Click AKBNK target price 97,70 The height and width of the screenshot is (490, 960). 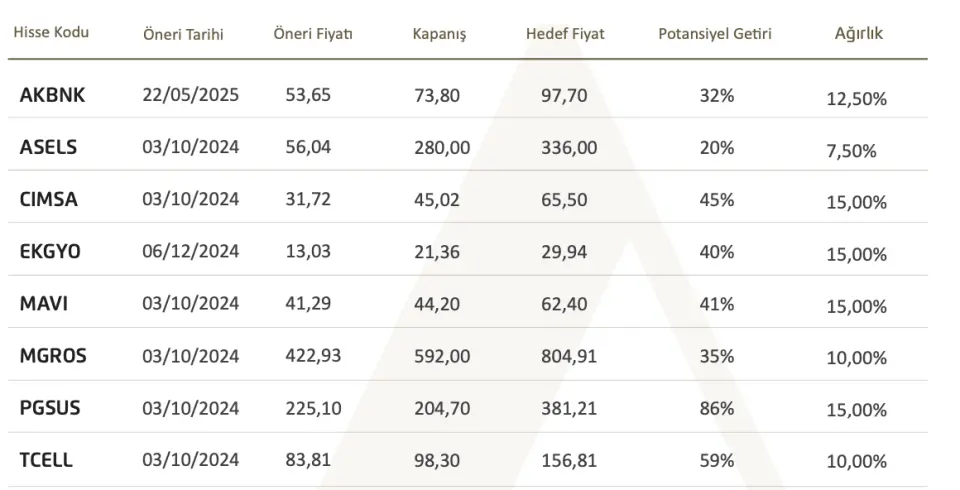pos(562,95)
